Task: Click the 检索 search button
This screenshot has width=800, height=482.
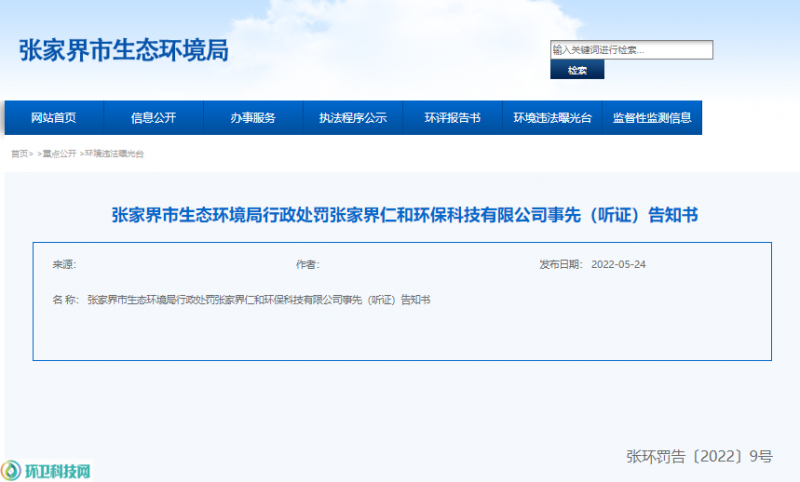Action: point(577,70)
